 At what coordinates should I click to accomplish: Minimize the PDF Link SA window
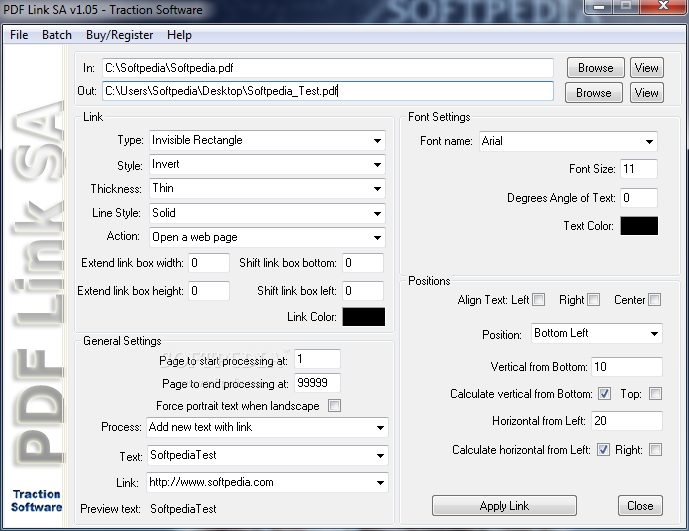[599, 6]
